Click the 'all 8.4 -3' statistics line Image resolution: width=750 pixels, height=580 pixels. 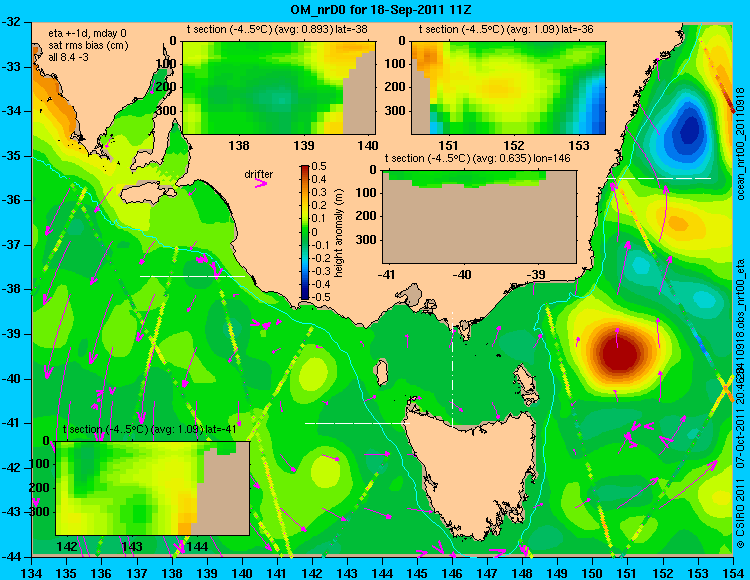point(68,57)
